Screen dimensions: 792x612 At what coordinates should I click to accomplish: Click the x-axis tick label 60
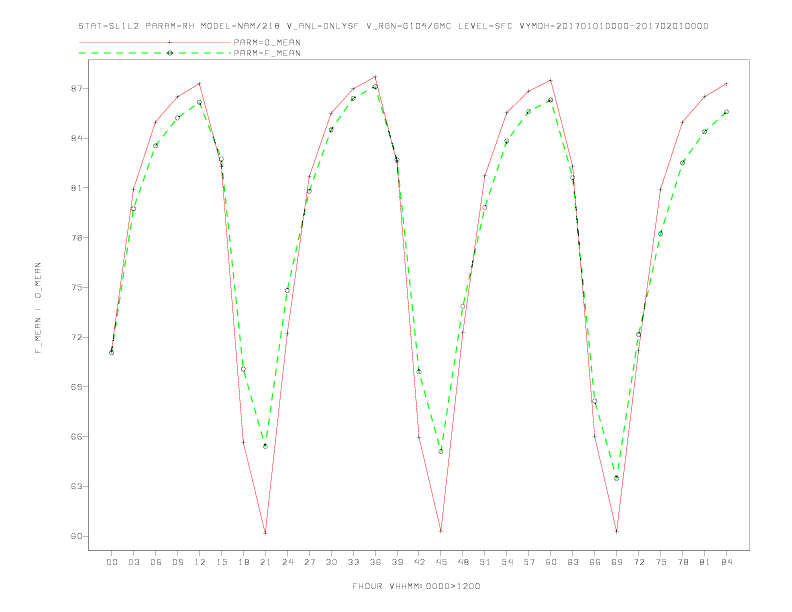(x=551, y=562)
